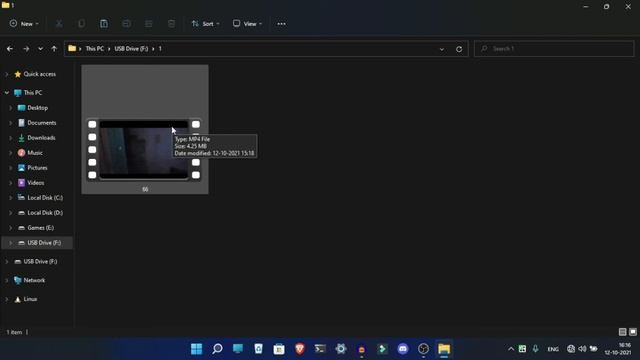Open Discord from taskbar

tap(403, 349)
